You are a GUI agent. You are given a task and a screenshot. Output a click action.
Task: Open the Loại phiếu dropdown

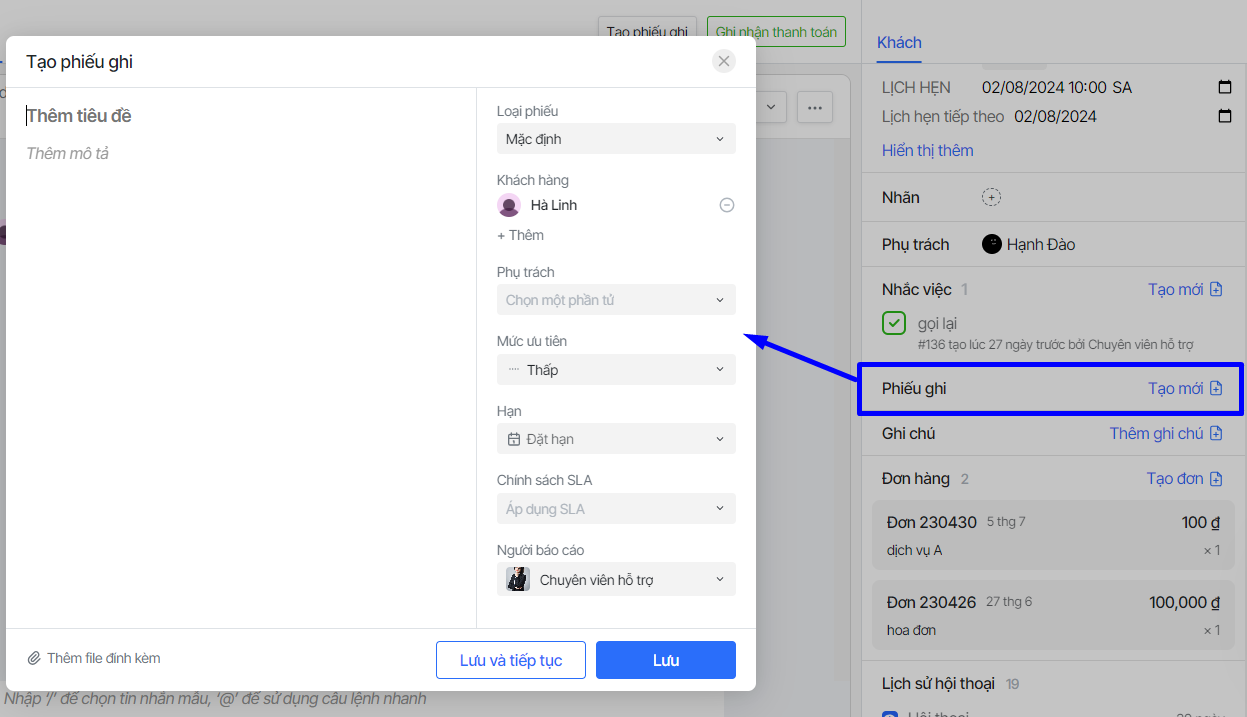[615, 139]
